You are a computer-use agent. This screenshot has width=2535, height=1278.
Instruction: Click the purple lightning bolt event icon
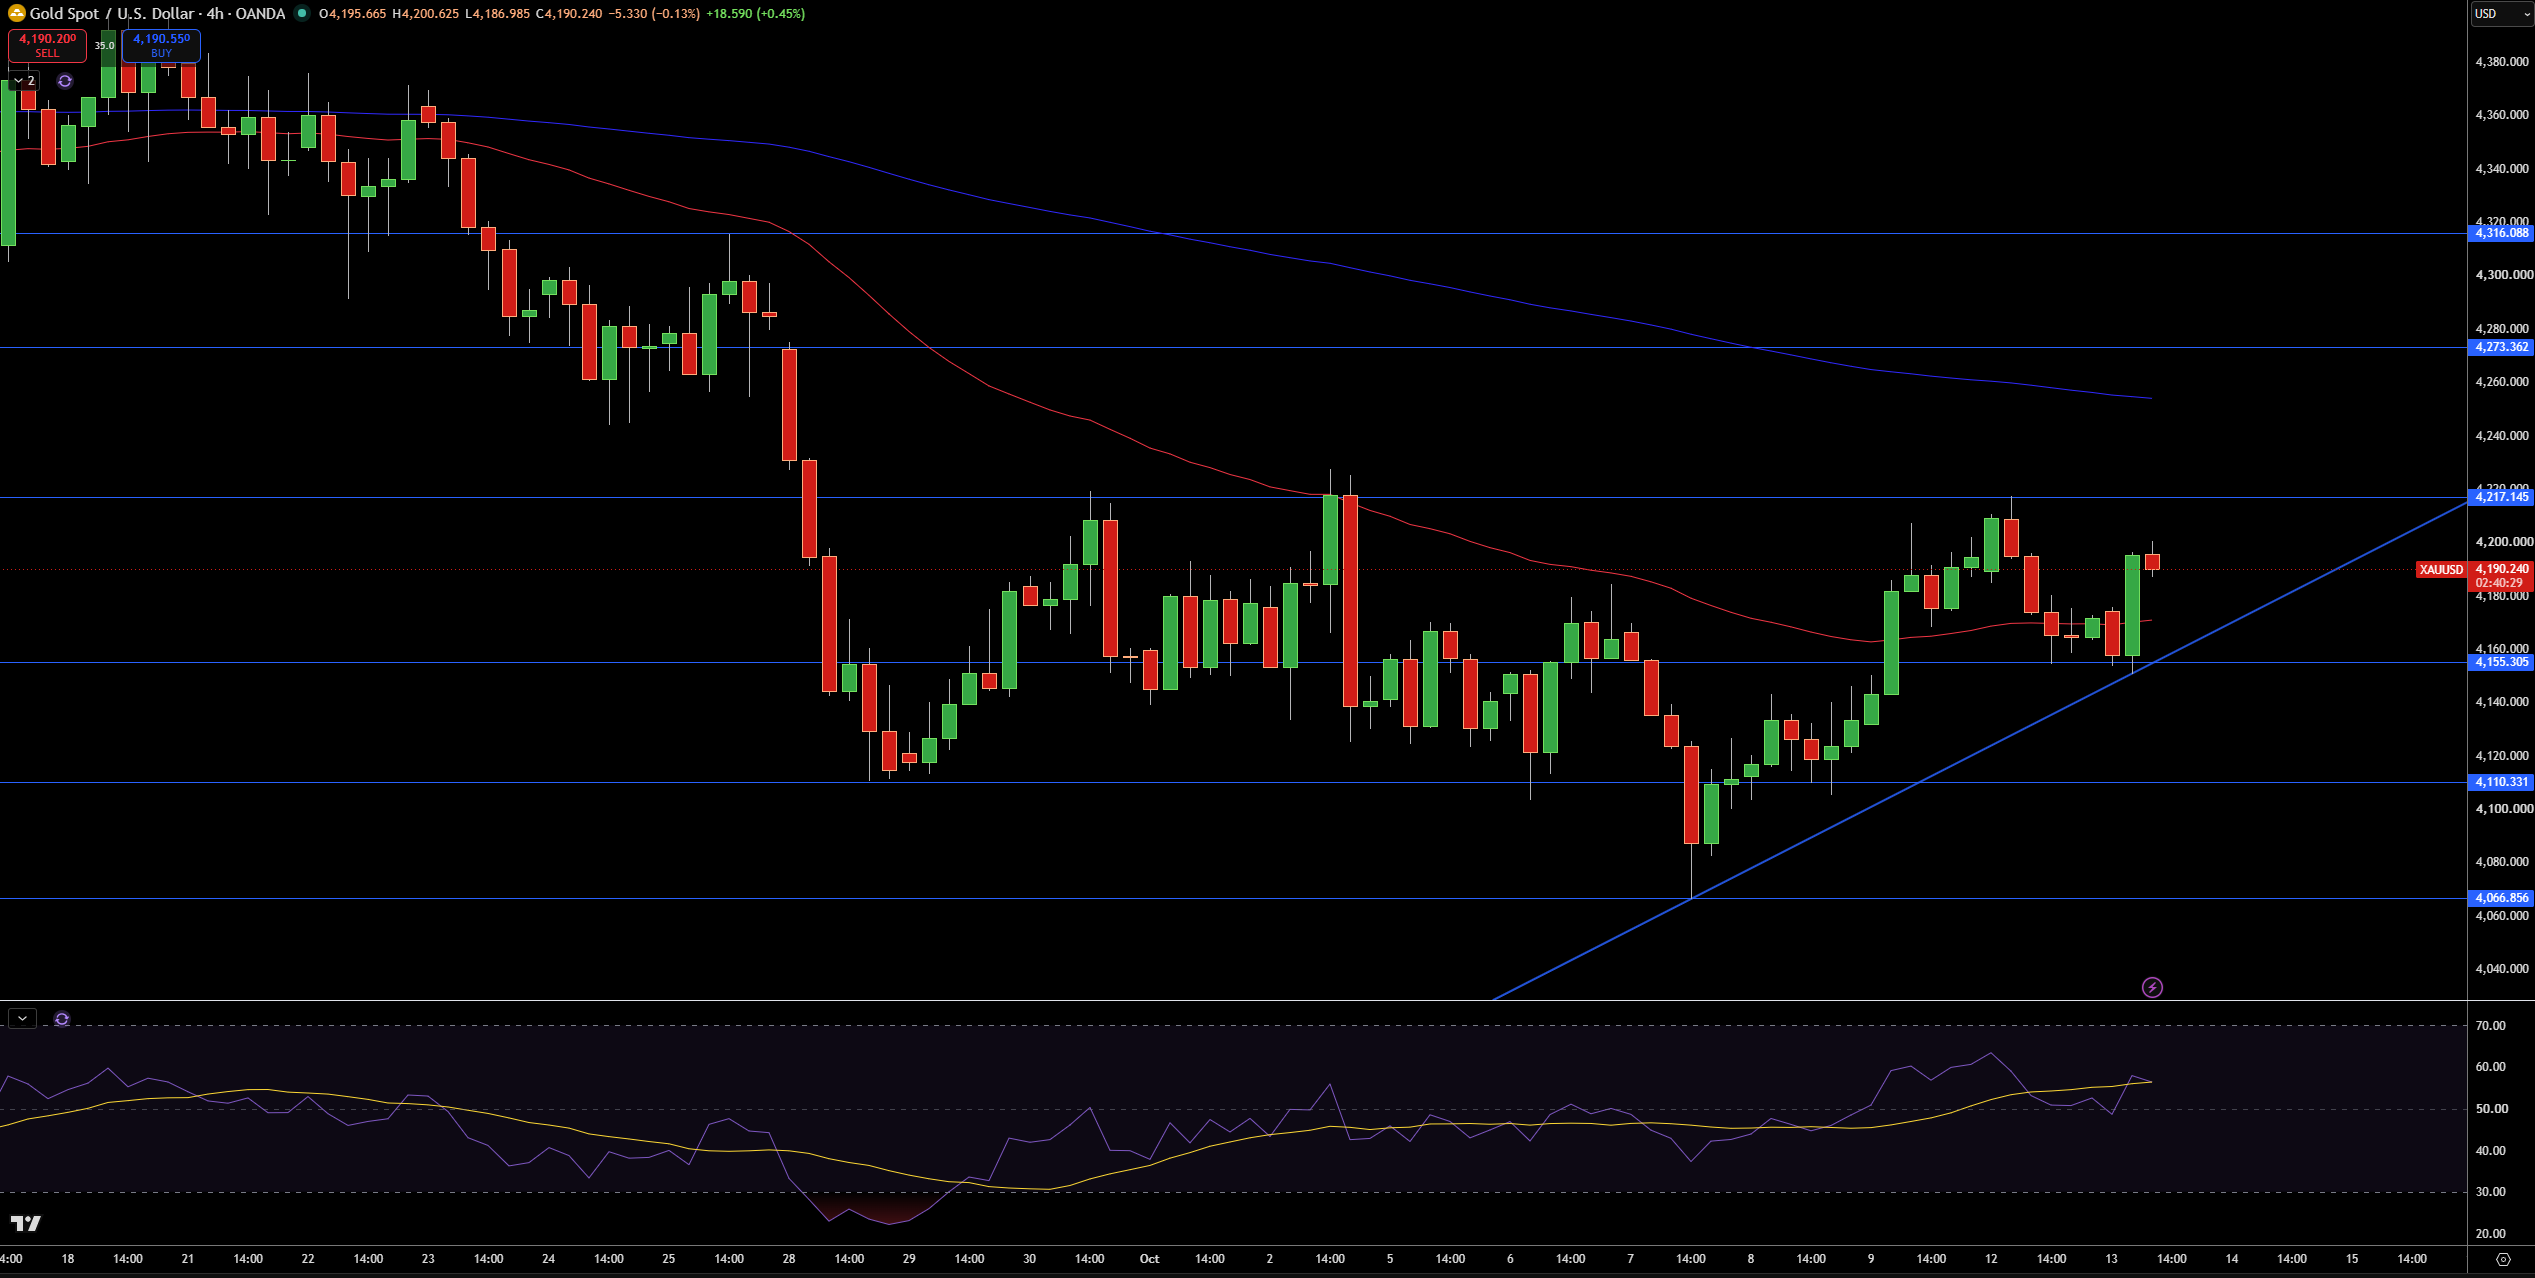[2152, 988]
